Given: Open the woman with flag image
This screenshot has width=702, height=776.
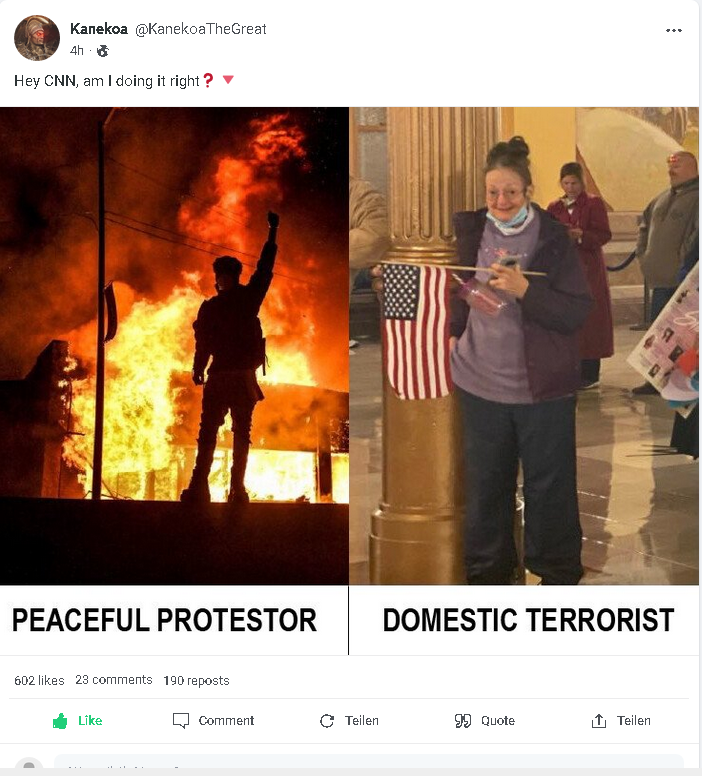Looking at the screenshot, I should [524, 346].
